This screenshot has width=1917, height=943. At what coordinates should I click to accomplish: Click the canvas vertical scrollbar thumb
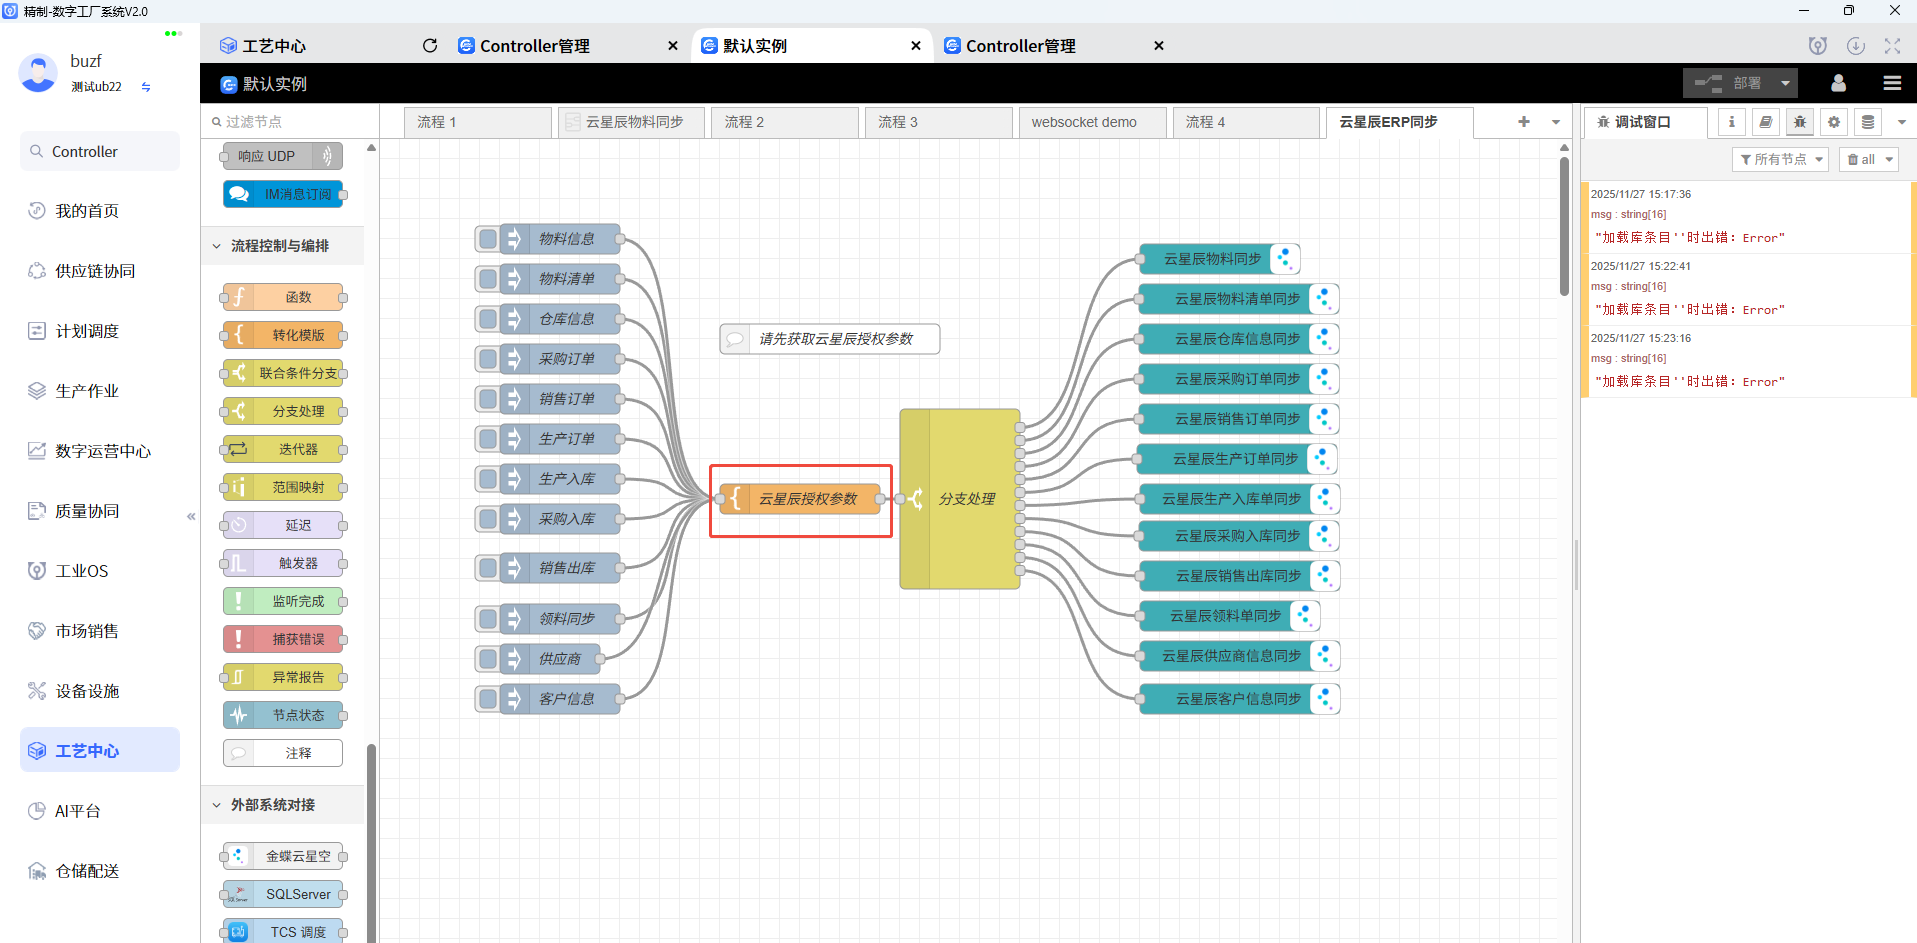pos(1564,225)
